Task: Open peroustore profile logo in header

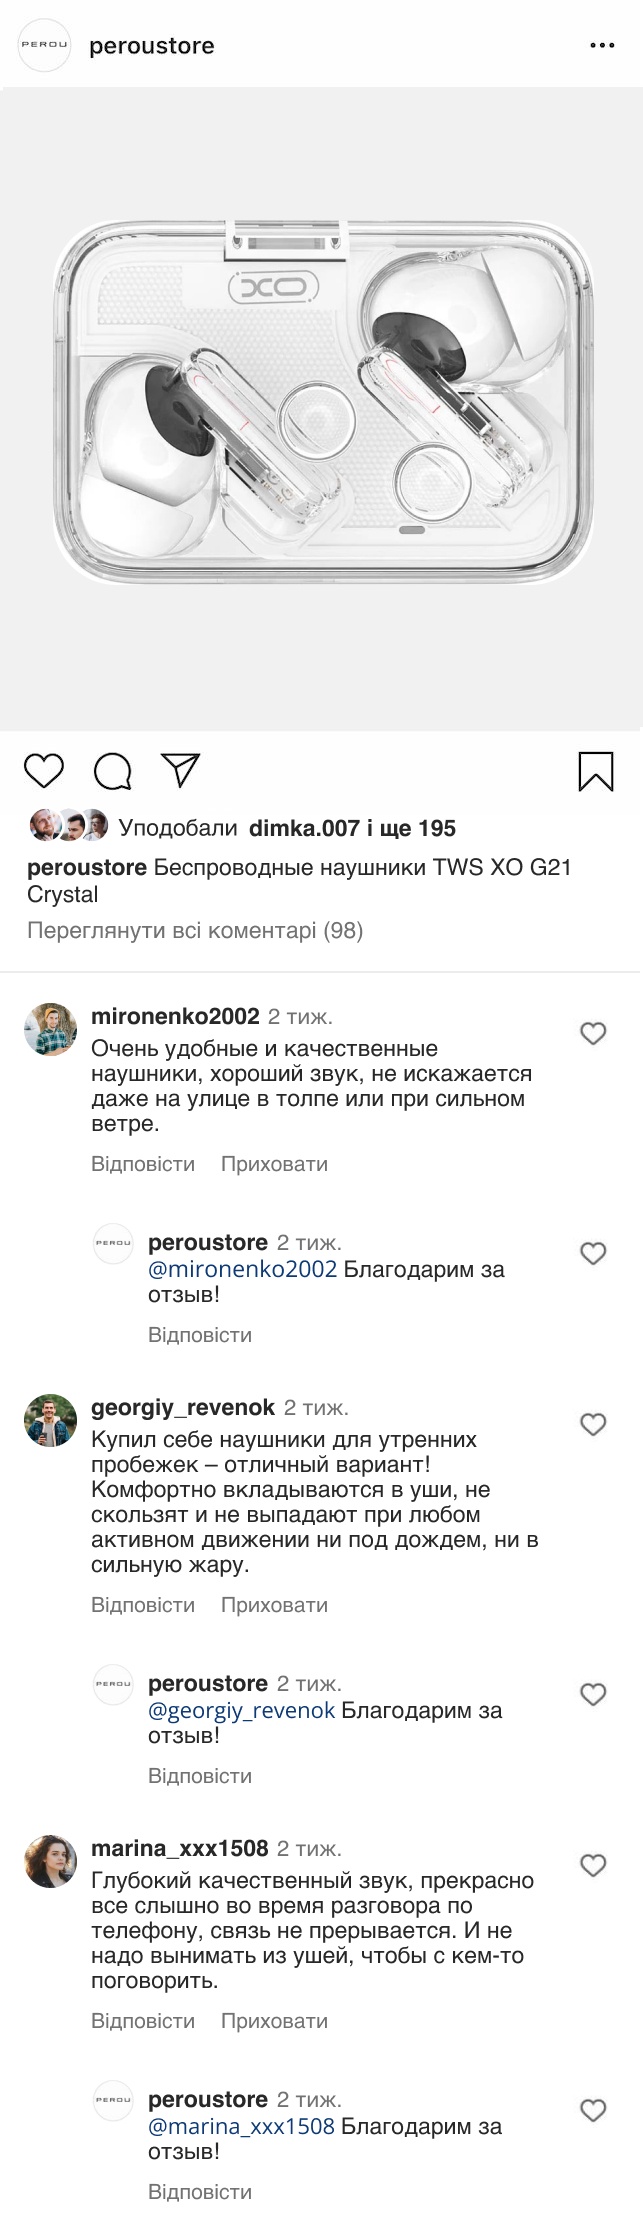Action: [45, 46]
